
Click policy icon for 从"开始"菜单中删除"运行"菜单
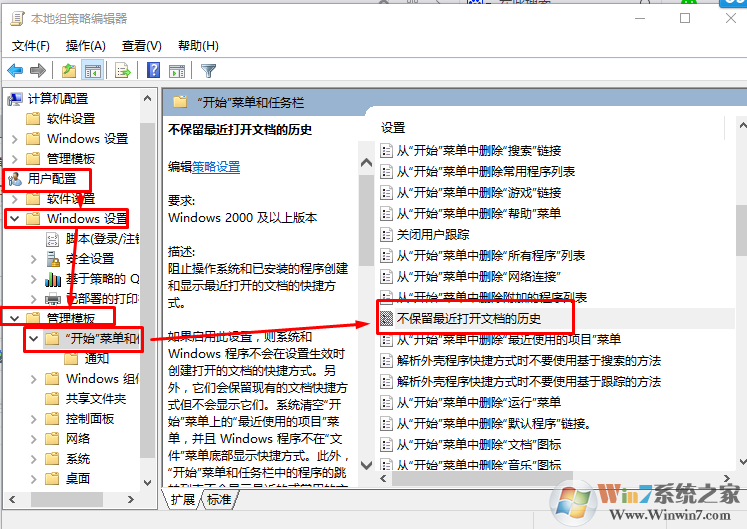[386, 403]
